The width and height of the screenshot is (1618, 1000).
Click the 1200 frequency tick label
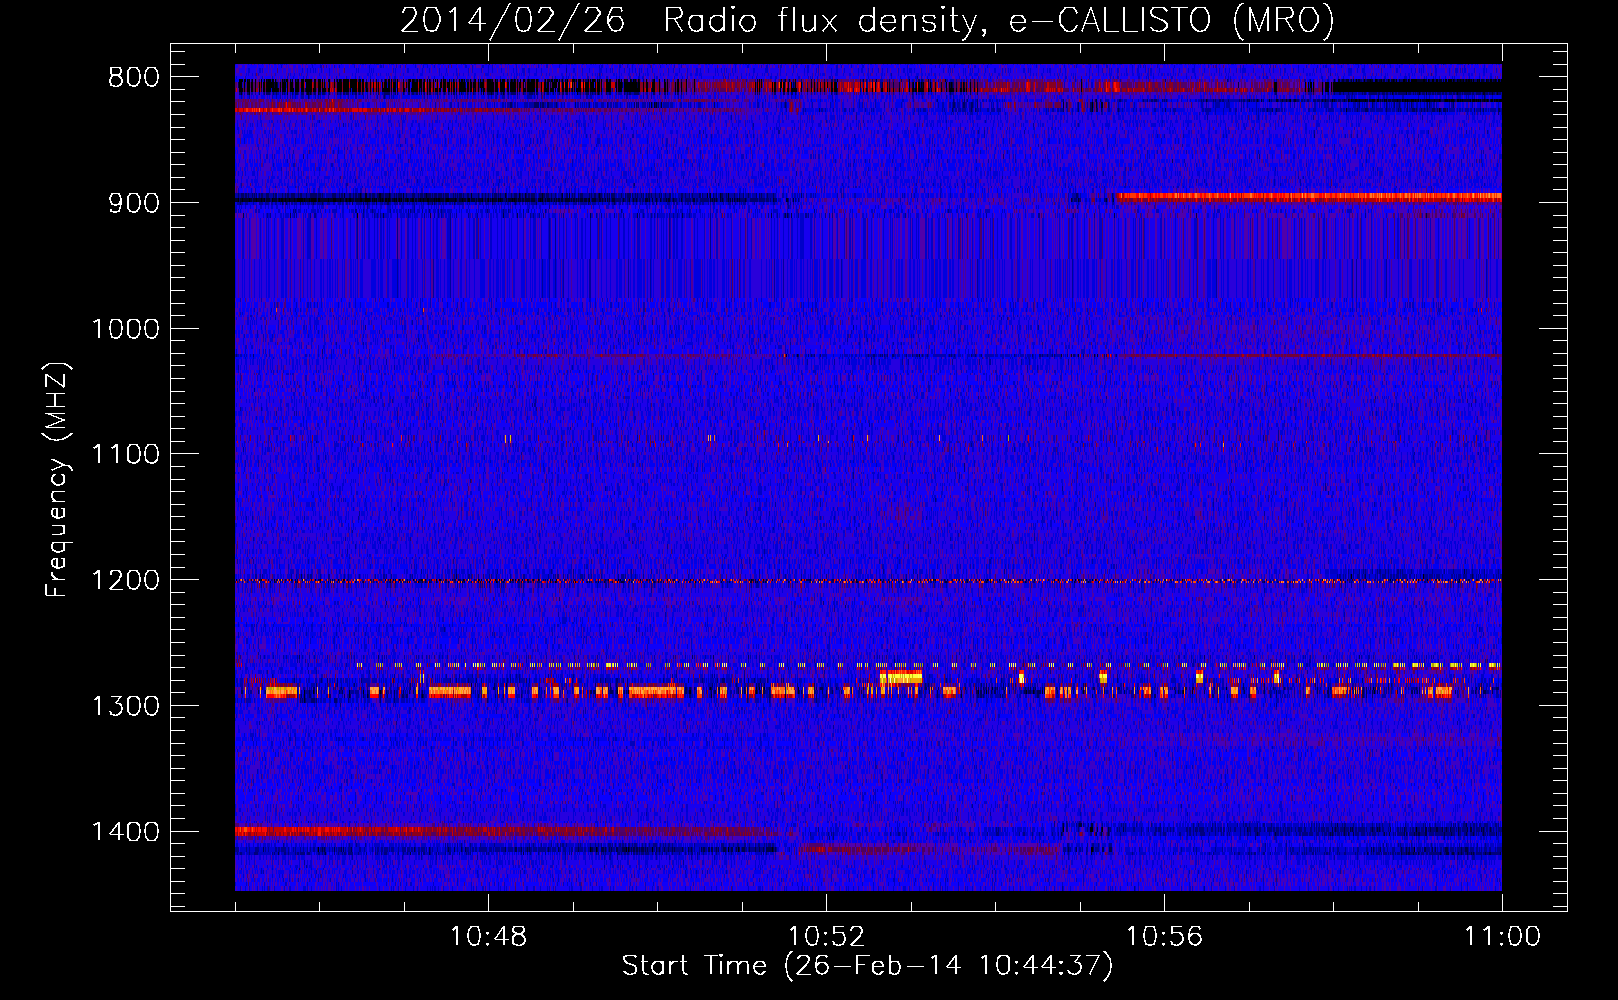[x=125, y=580]
